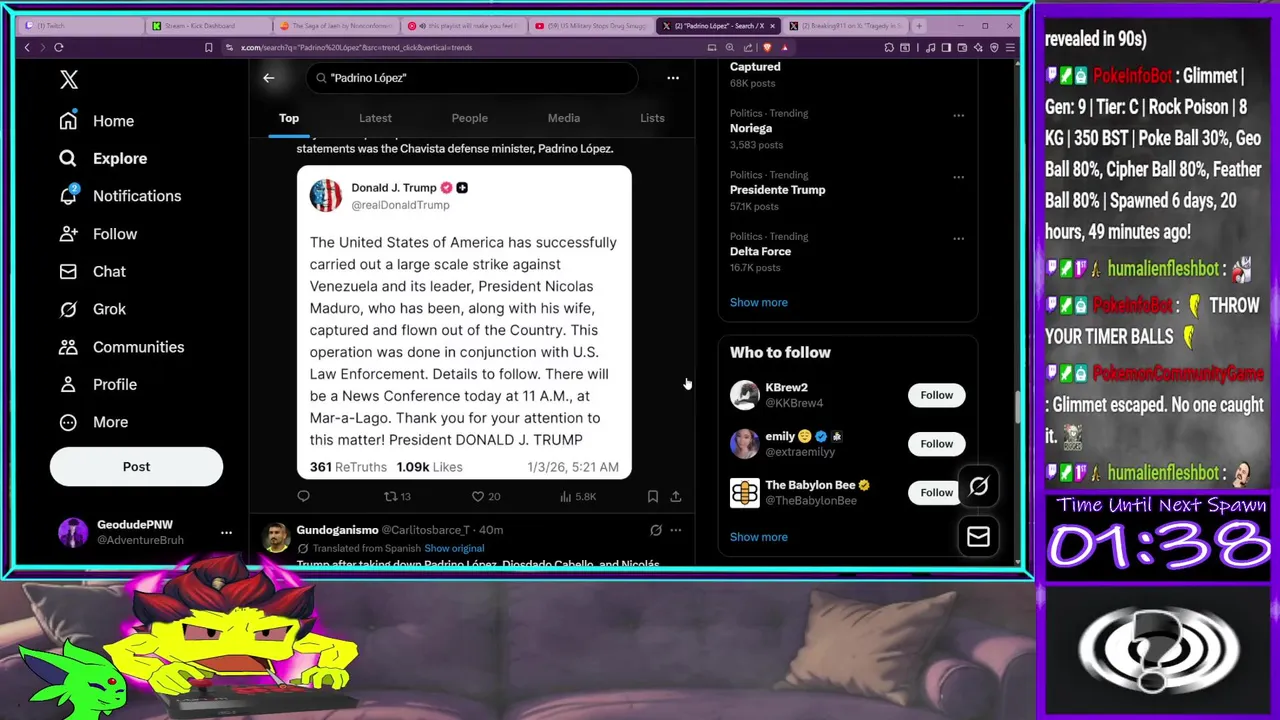Open the Delta Force trending topic
Viewport: 1280px width, 720px height.
click(x=760, y=251)
